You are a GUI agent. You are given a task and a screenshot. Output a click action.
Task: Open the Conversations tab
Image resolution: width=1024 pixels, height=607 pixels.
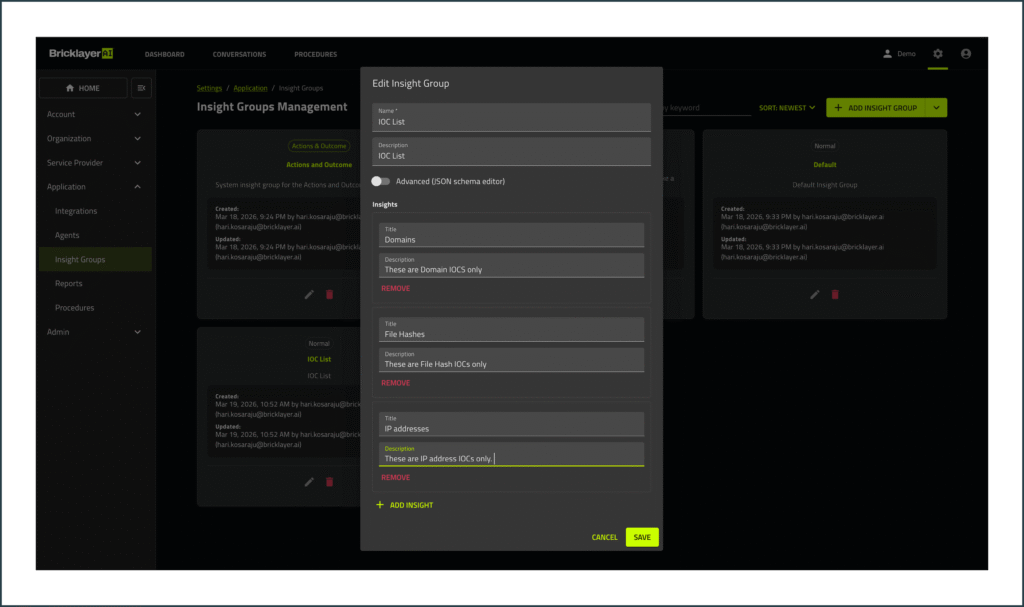pyautogui.click(x=239, y=54)
